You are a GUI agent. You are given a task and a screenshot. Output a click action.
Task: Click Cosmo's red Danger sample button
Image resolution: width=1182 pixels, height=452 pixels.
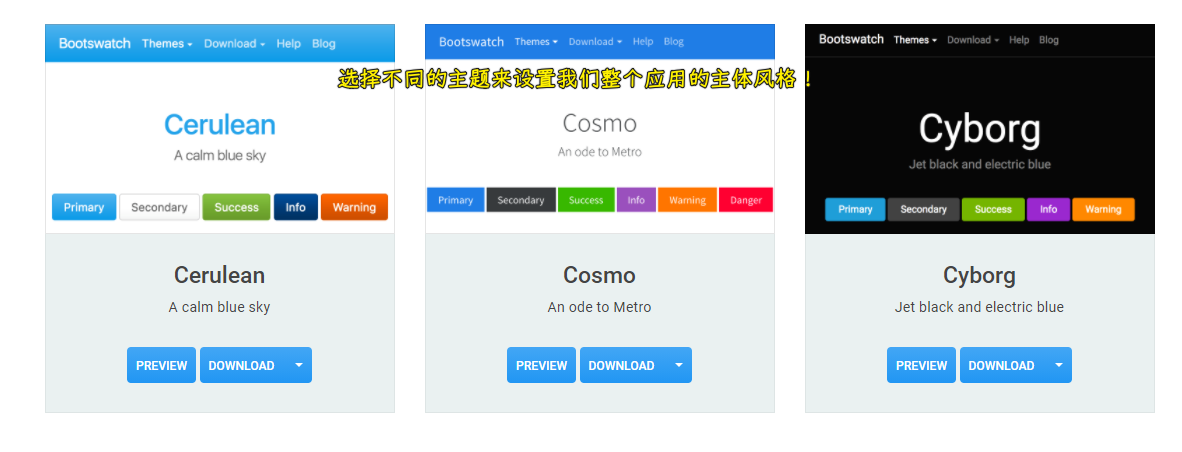[746, 200]
